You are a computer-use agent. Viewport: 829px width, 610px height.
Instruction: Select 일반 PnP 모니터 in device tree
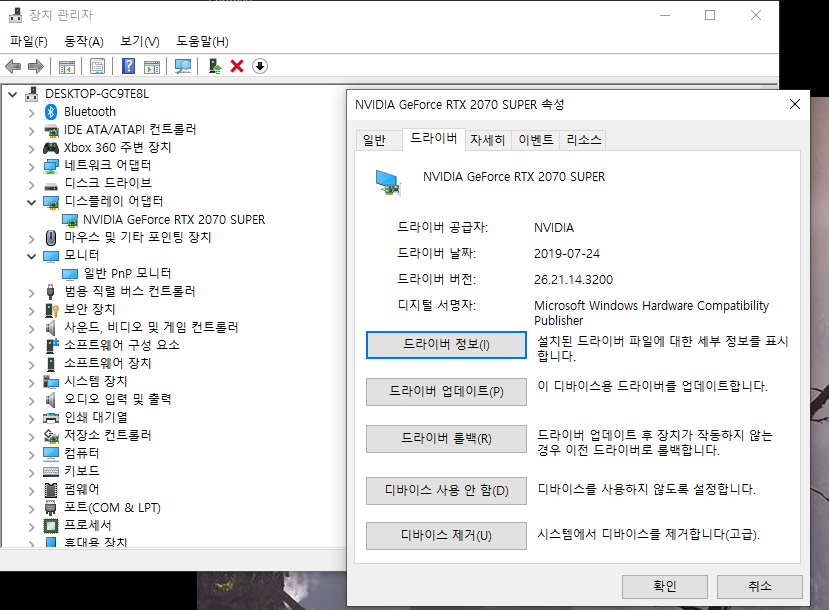tap(127, 273)
